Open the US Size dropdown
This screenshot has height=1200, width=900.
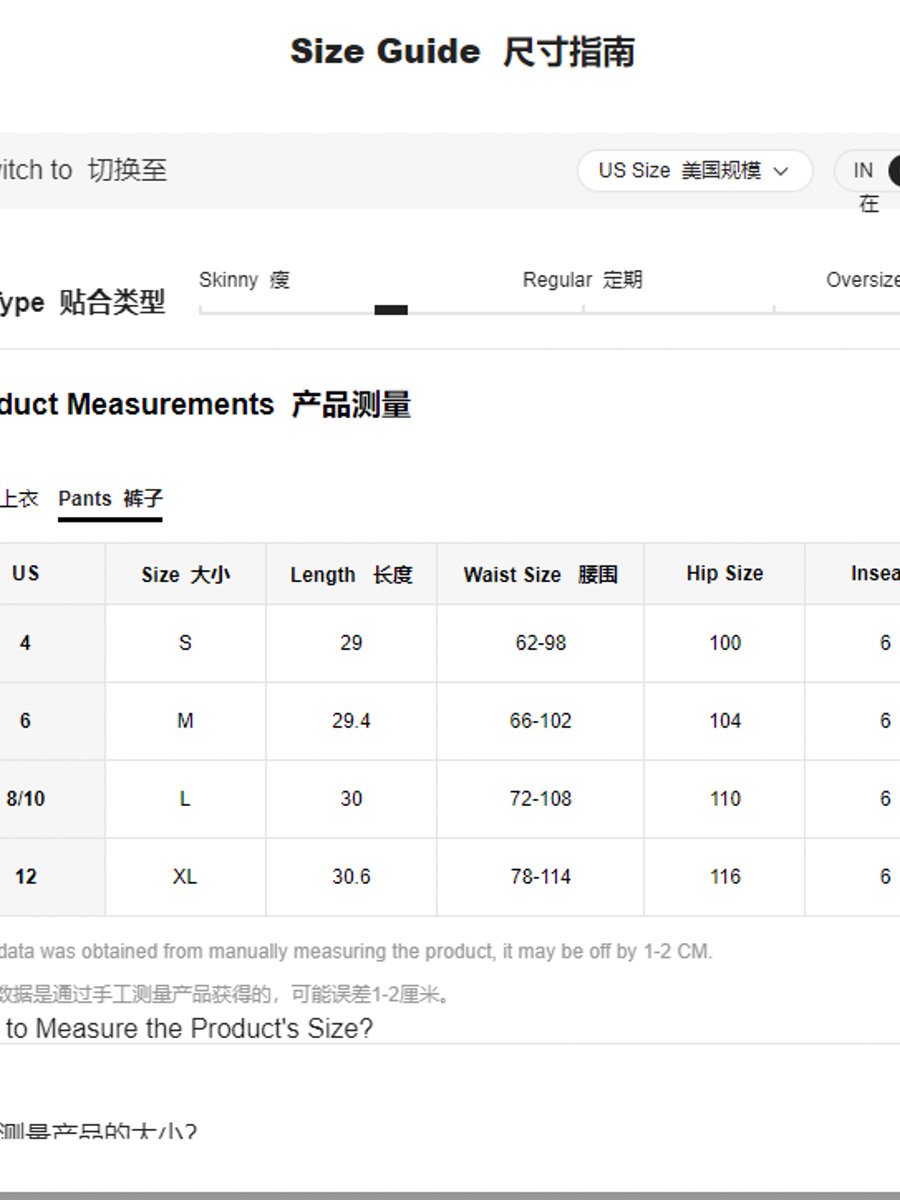click(693, 171)
